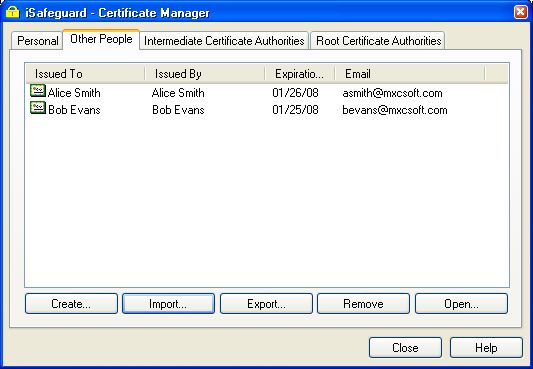Click the Open... button
The width and height of the screenshot is (533, 369).
coord(461,304)
